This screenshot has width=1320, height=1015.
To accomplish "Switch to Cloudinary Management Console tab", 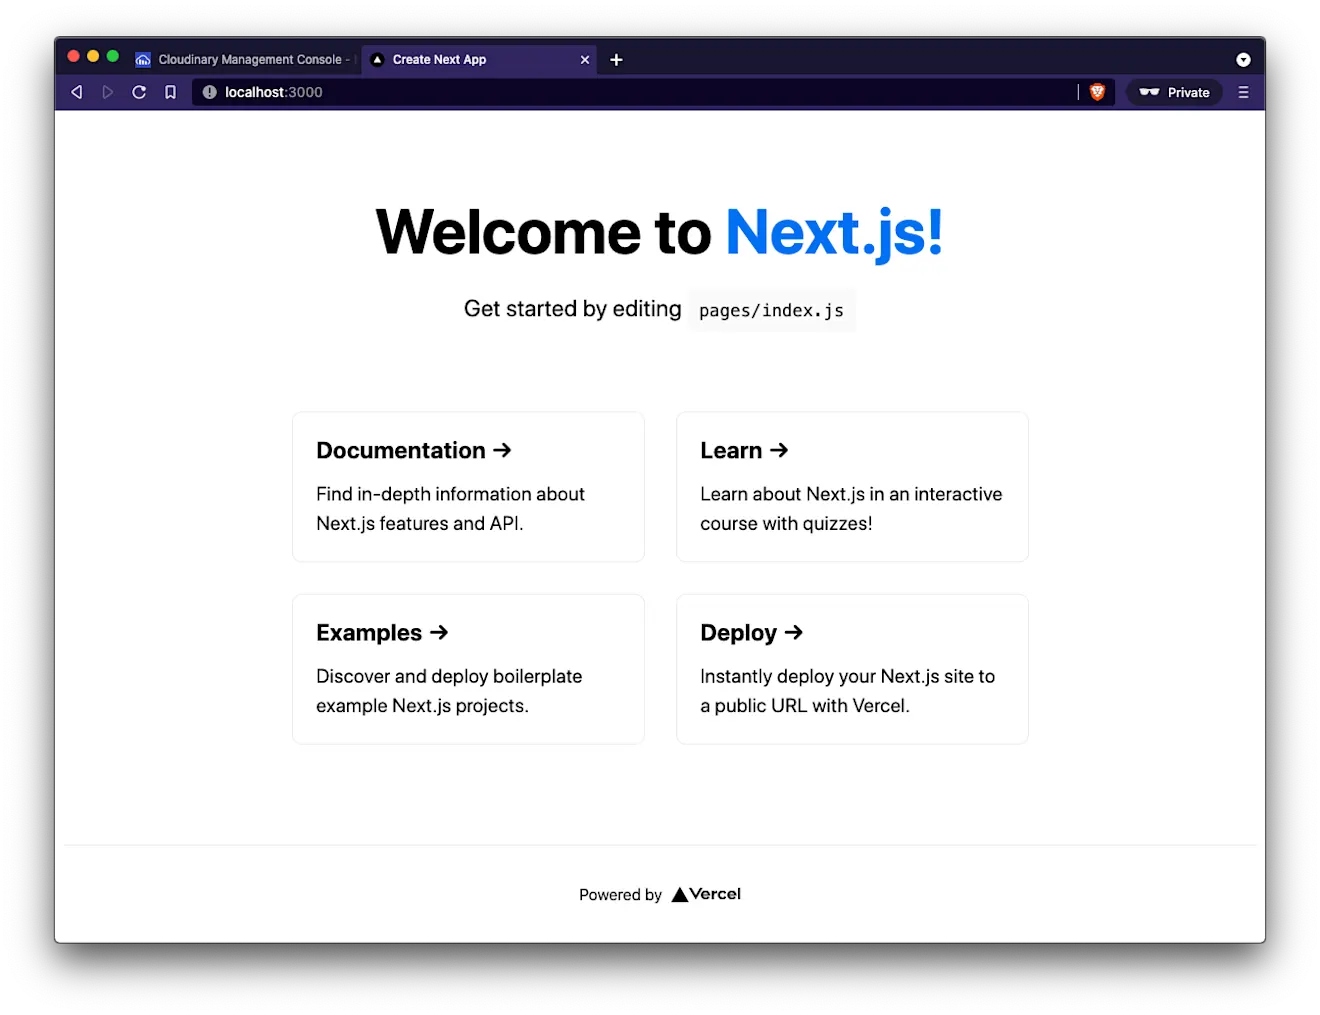I will (246, 60).
